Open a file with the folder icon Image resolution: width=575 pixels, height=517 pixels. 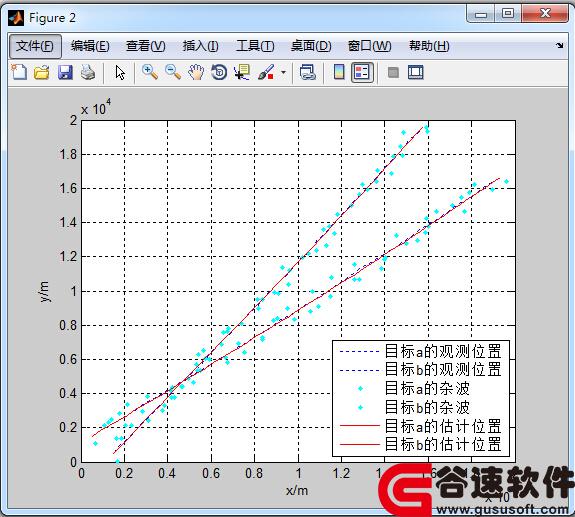pos(41,72)
